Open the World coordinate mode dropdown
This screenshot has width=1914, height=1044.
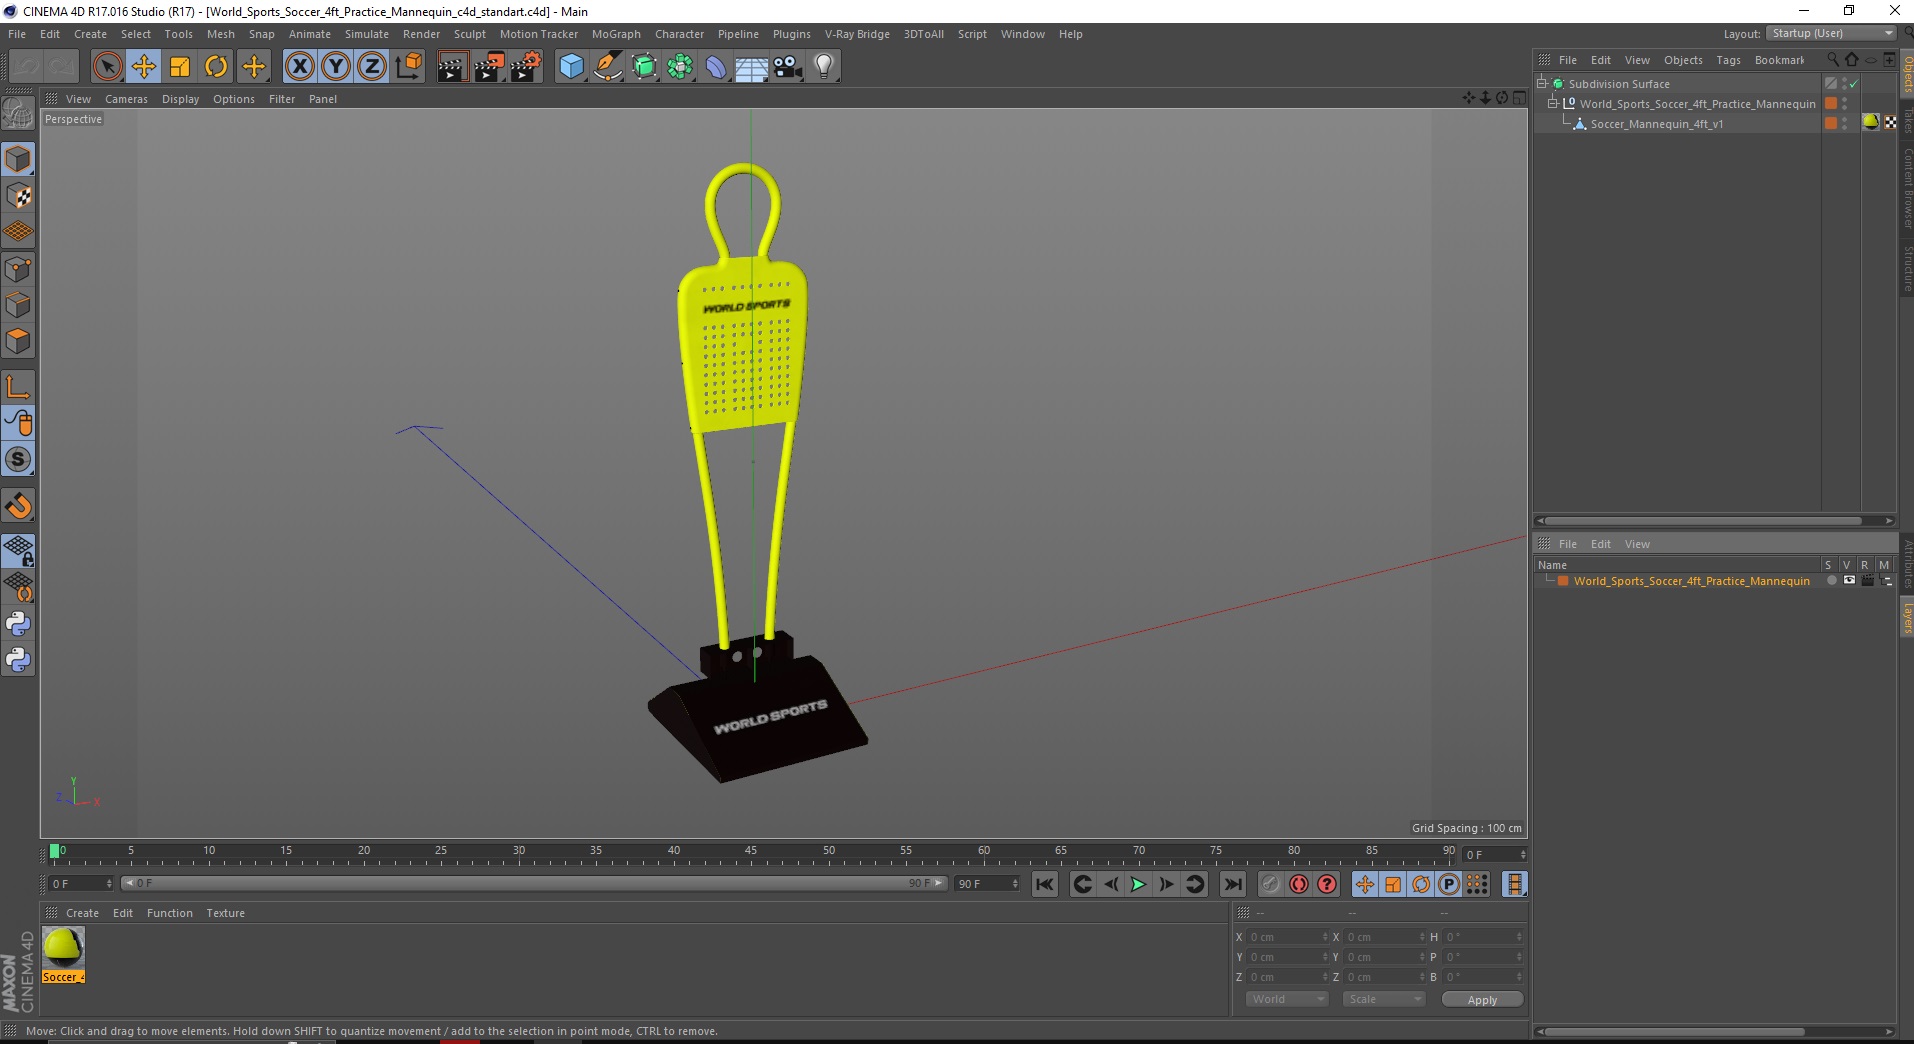tap(1286, 999)
